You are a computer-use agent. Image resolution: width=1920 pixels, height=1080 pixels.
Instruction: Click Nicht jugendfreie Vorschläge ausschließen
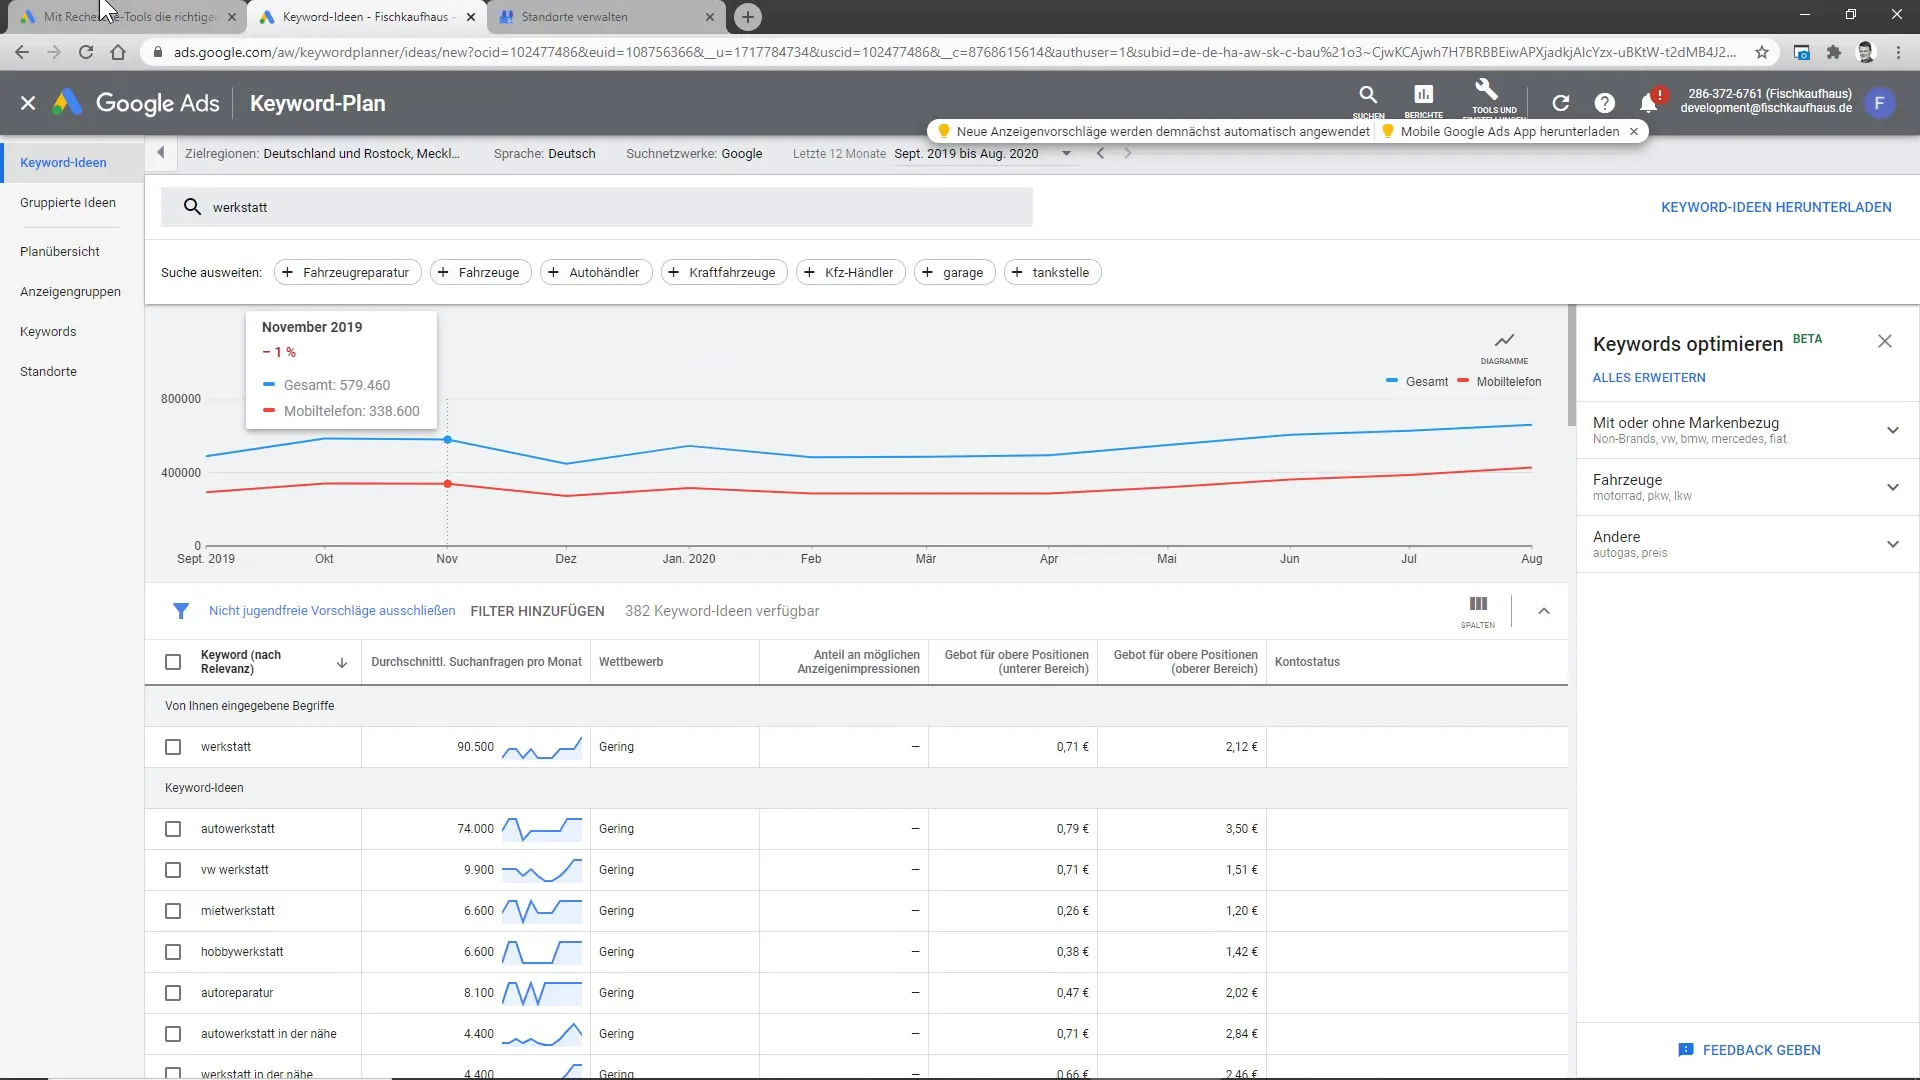click(x=332, y=611)
